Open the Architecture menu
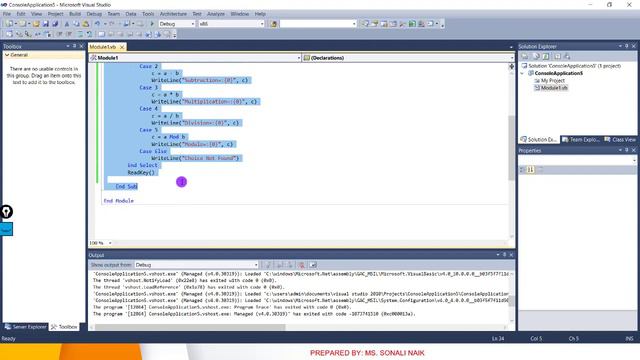 (173, 14)
